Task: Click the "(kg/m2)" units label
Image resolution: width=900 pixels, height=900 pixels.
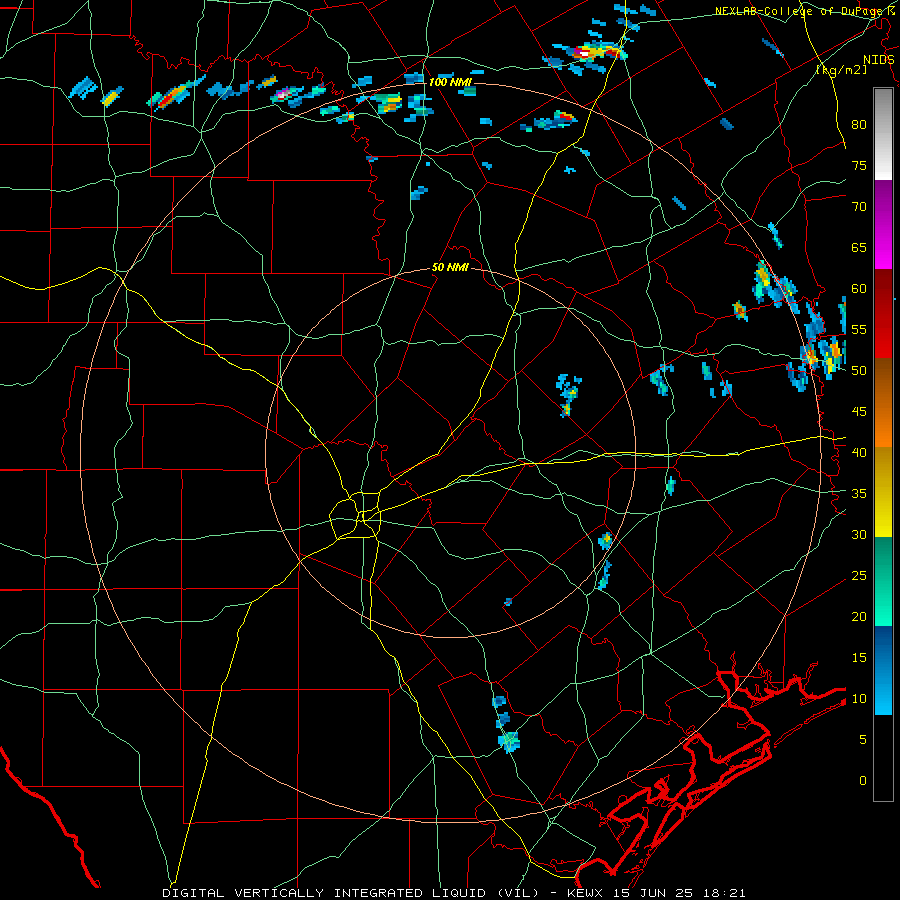Action: point(841,69)
